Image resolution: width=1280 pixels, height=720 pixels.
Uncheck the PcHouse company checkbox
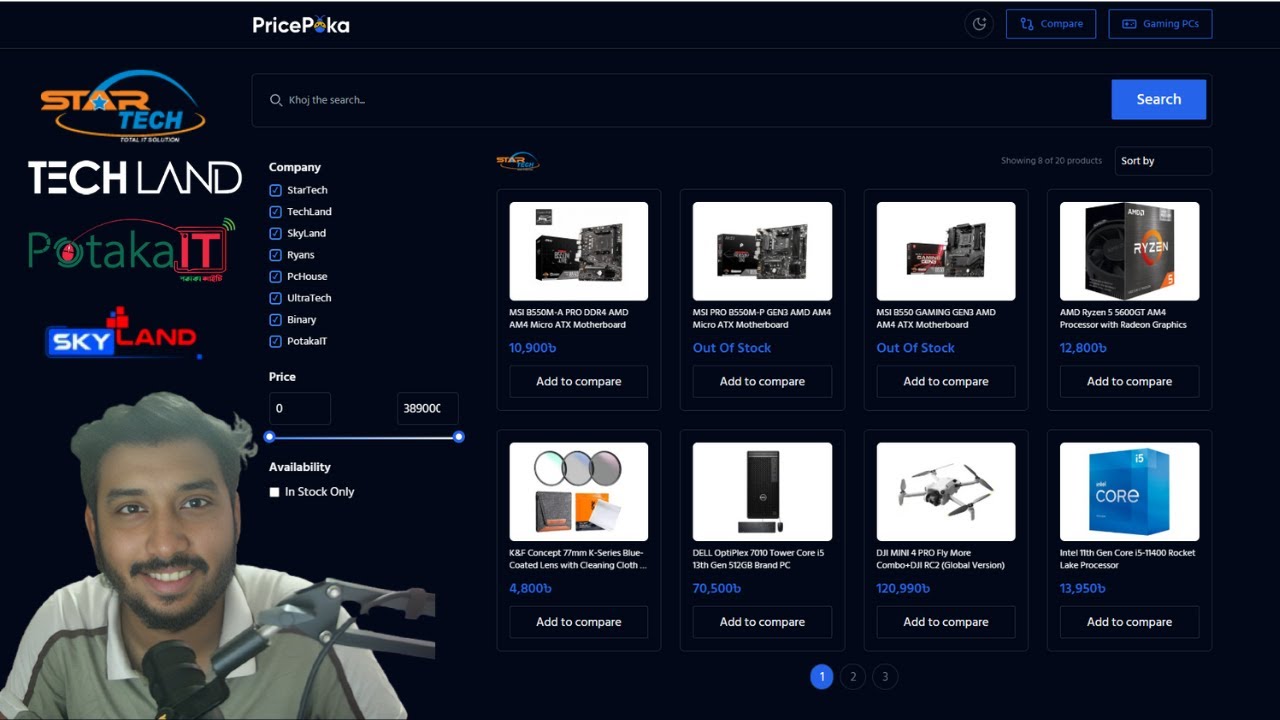pyautogui.click(x=275, y=276)
